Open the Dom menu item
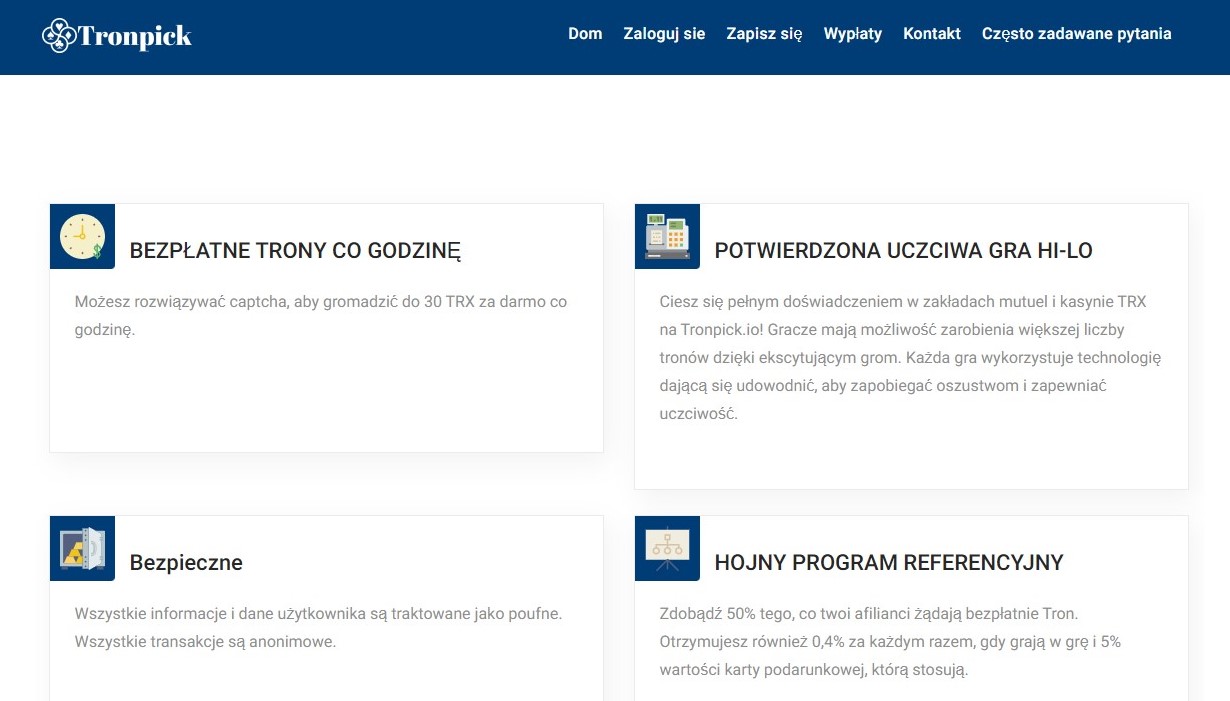 point(585,33)
